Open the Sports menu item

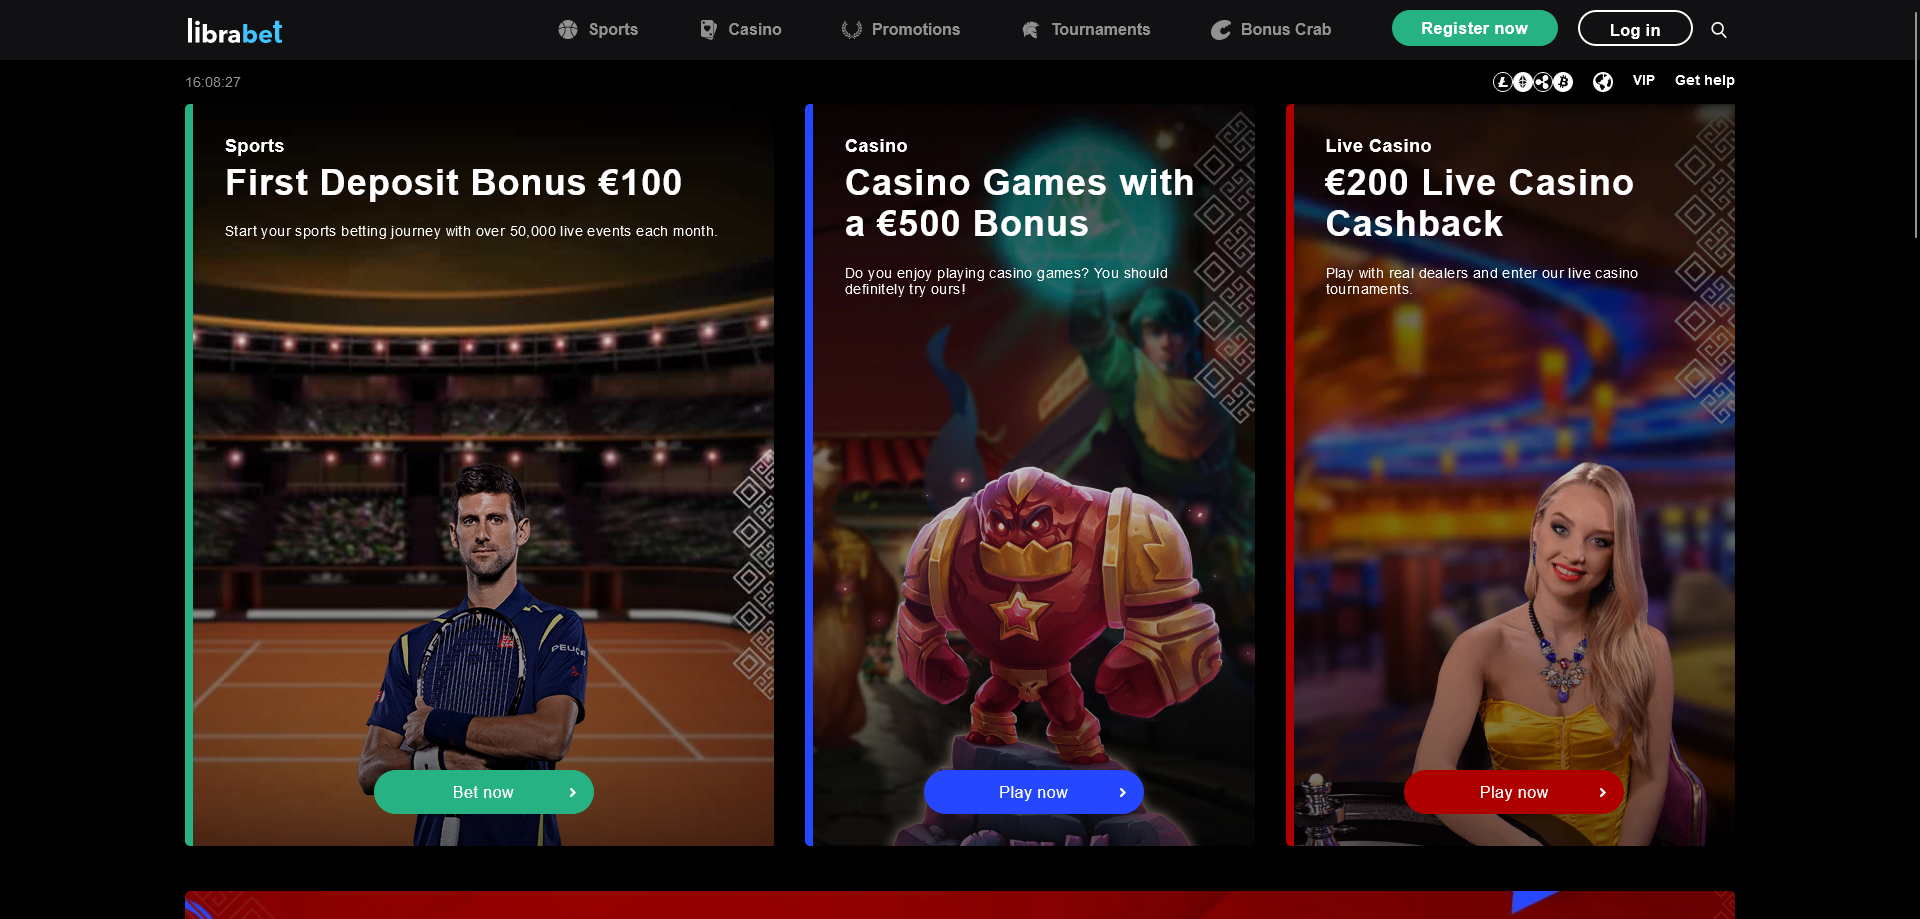click(598, 30)
